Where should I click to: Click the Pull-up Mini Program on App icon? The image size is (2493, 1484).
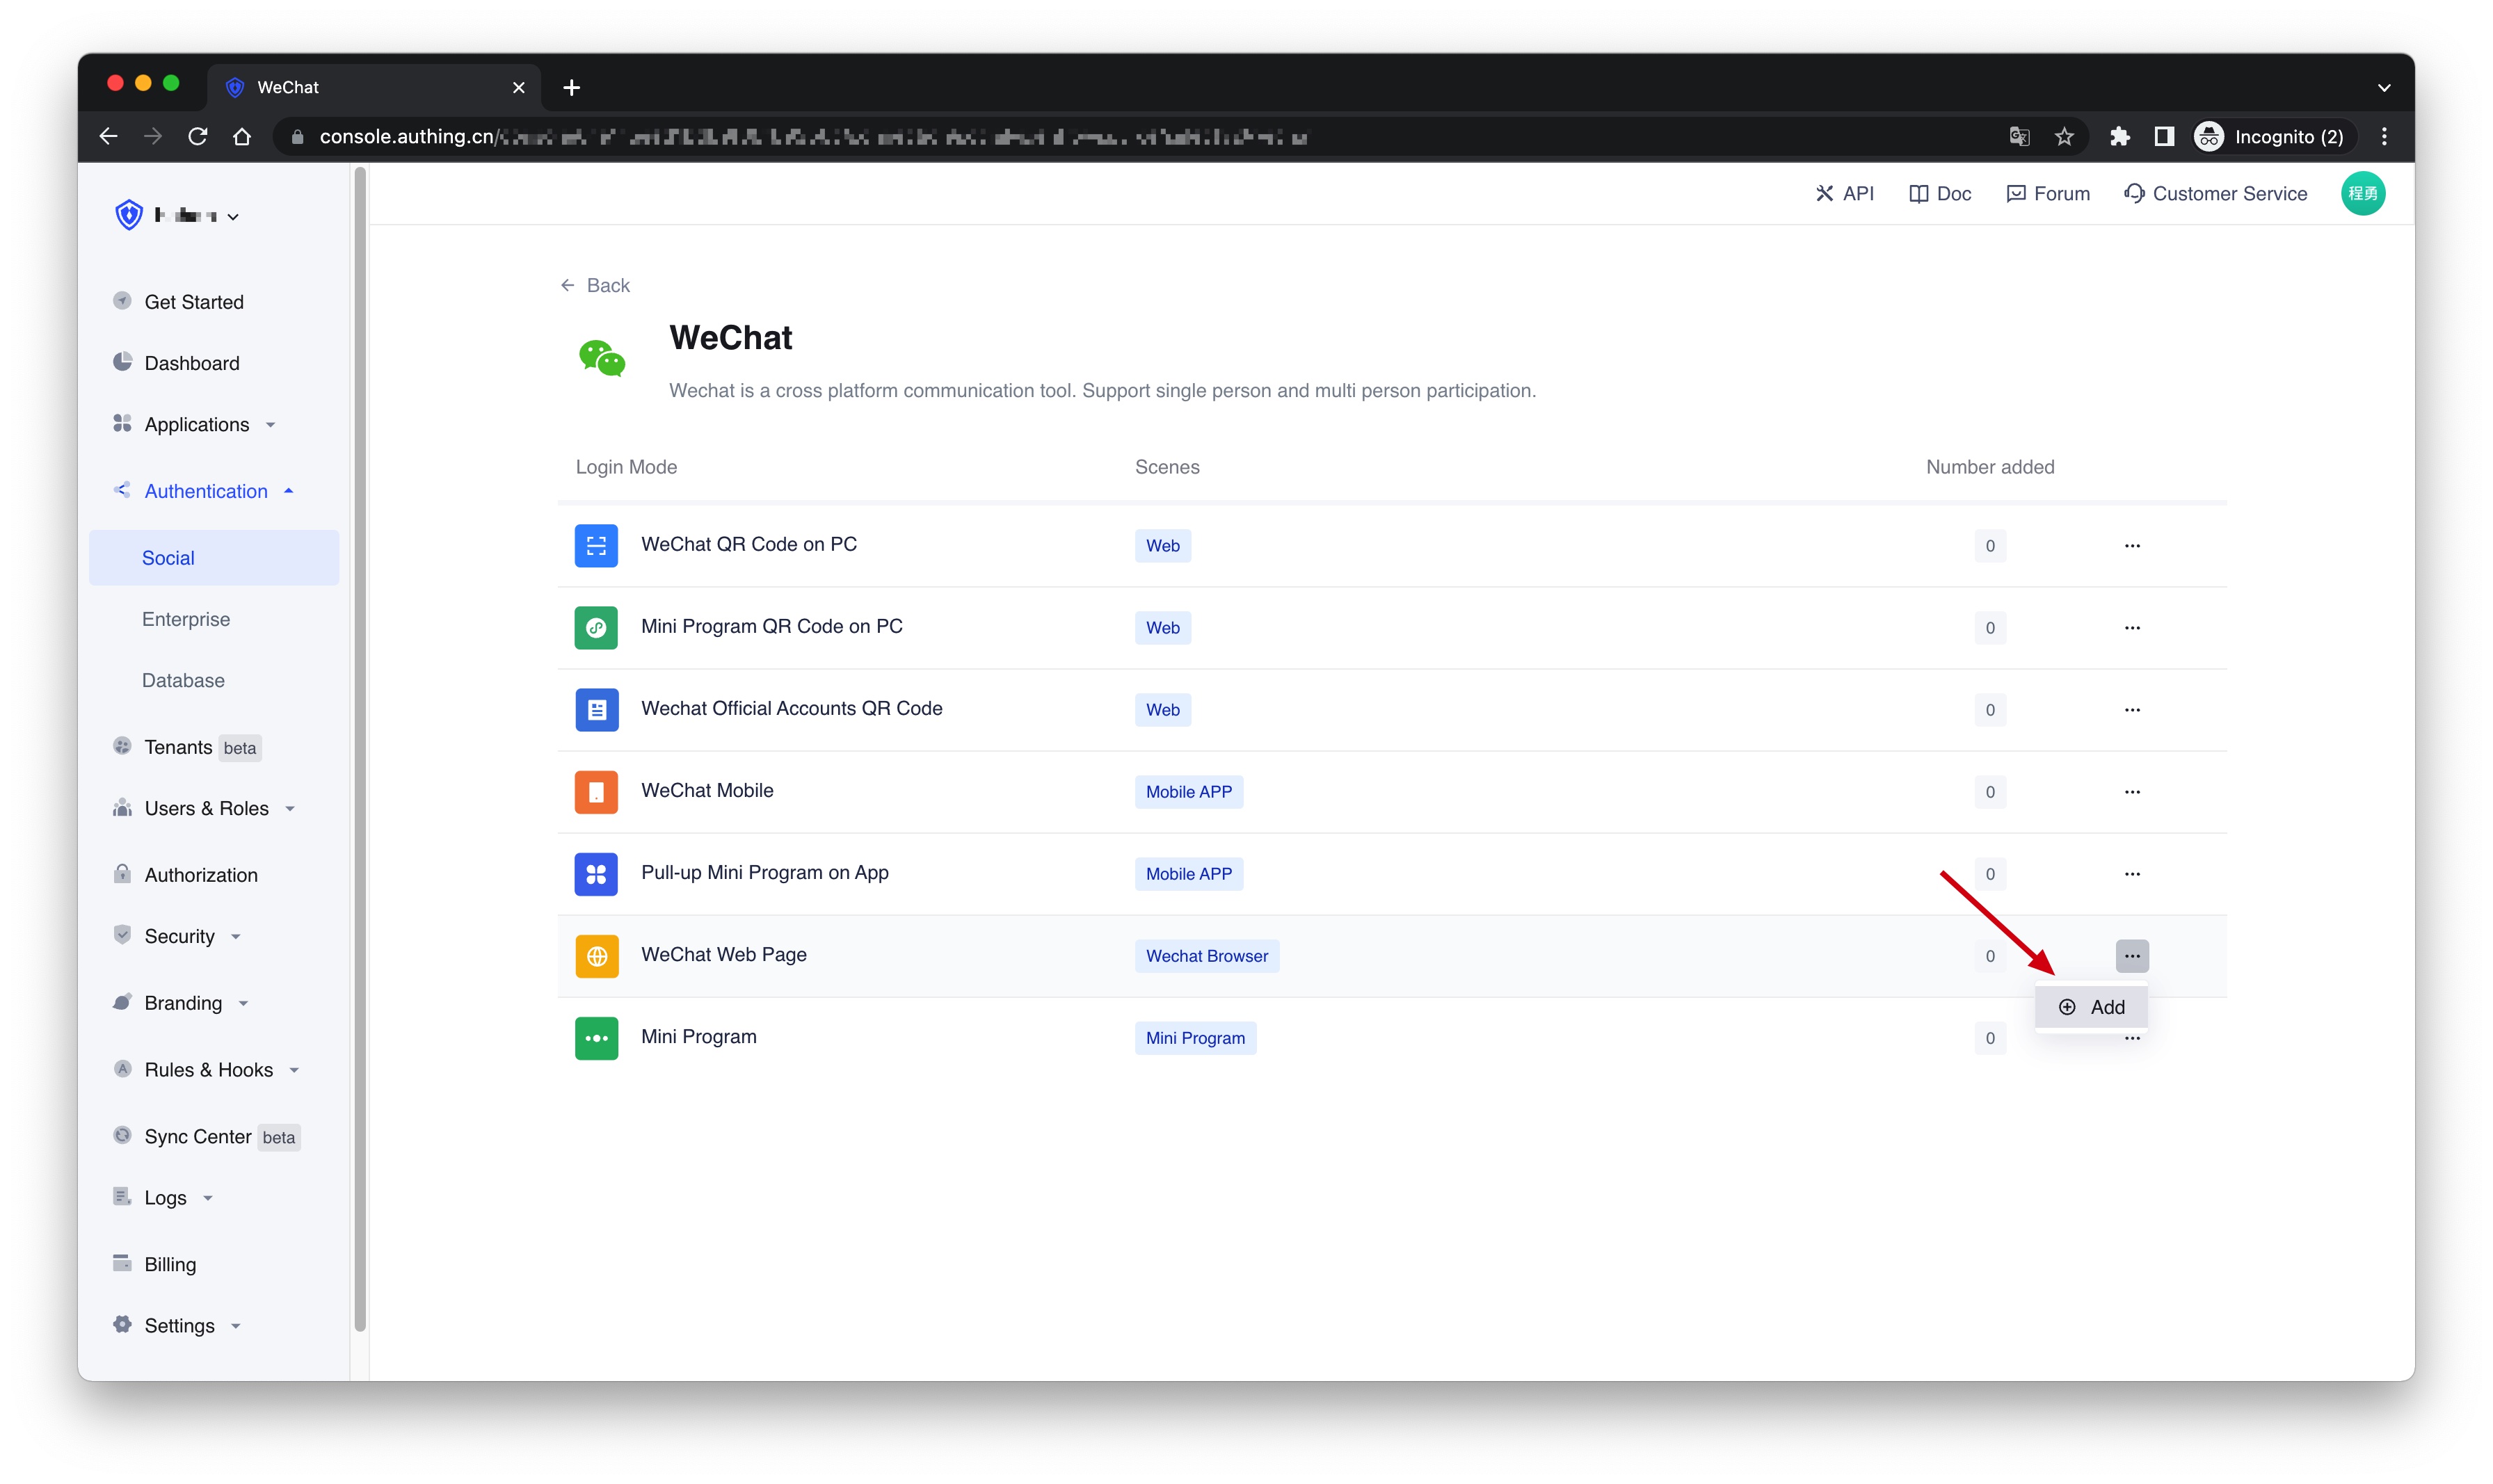click(x=596, y=874)
